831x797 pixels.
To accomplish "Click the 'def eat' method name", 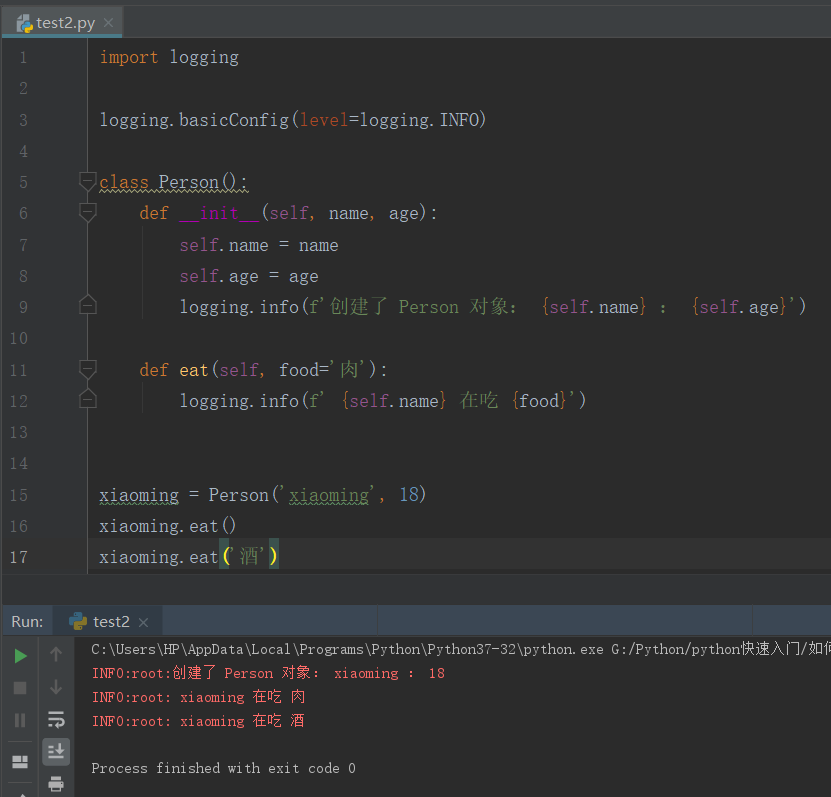I will click(x=193, y=370).
